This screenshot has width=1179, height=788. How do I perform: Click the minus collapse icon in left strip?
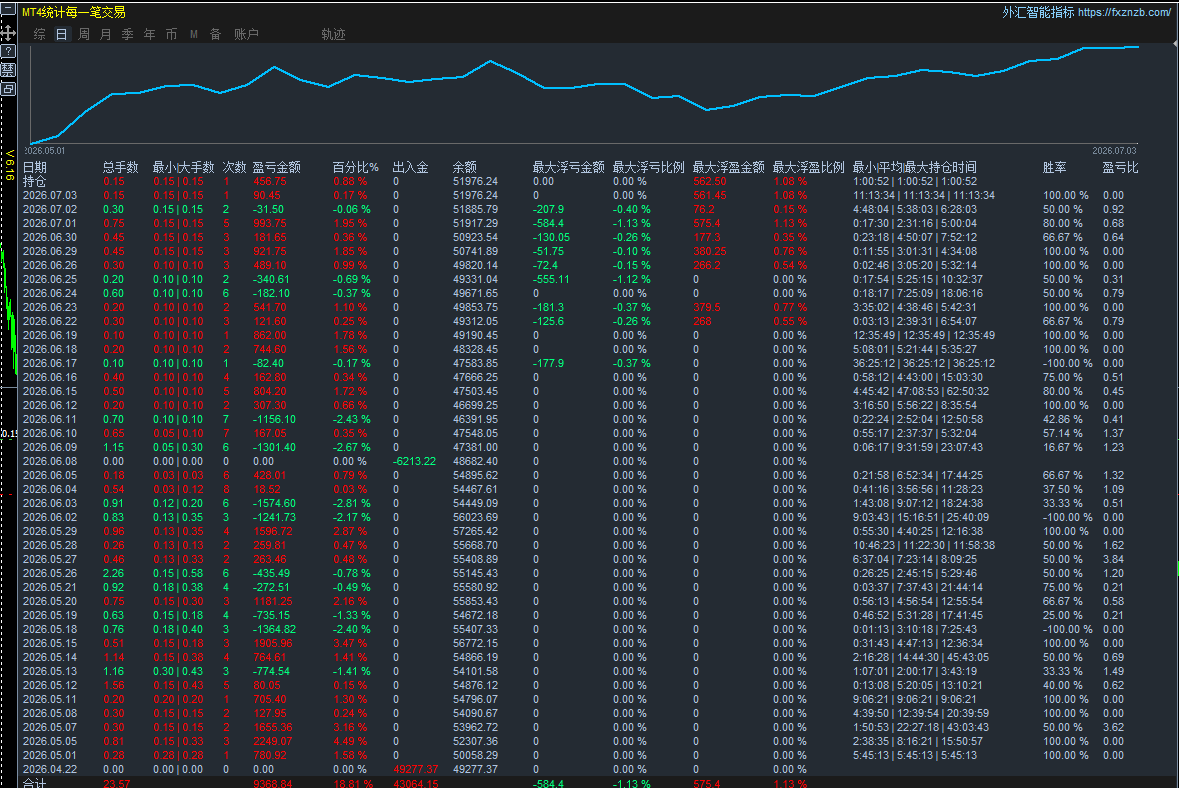click(x=8, y=10)
